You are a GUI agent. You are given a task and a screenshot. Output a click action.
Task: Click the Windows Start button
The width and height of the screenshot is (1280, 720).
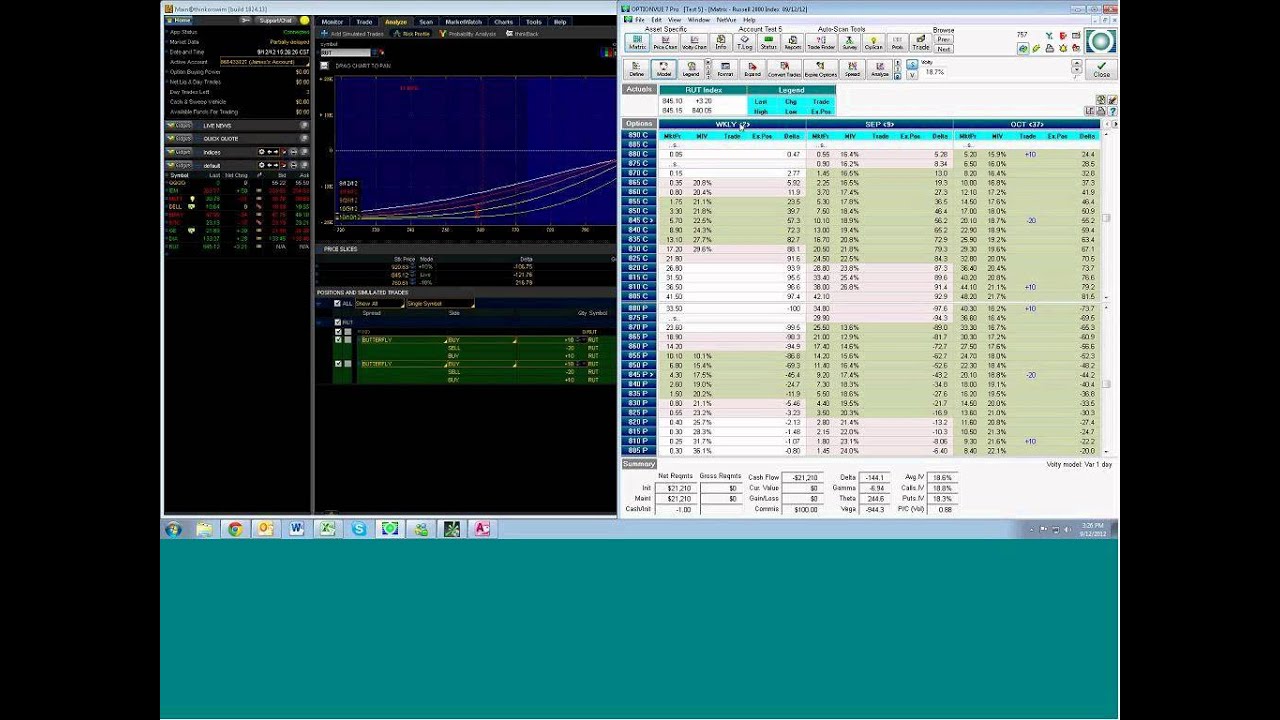[173, 529]
